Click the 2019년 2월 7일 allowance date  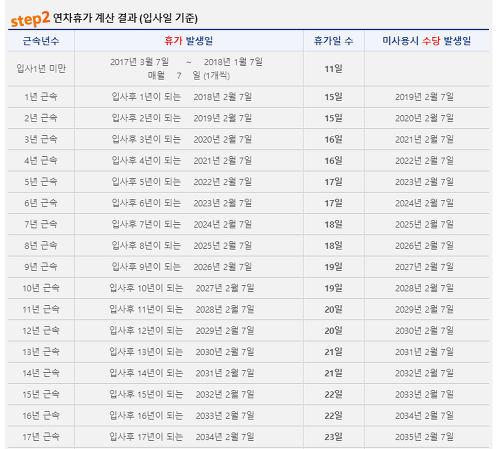424,97
